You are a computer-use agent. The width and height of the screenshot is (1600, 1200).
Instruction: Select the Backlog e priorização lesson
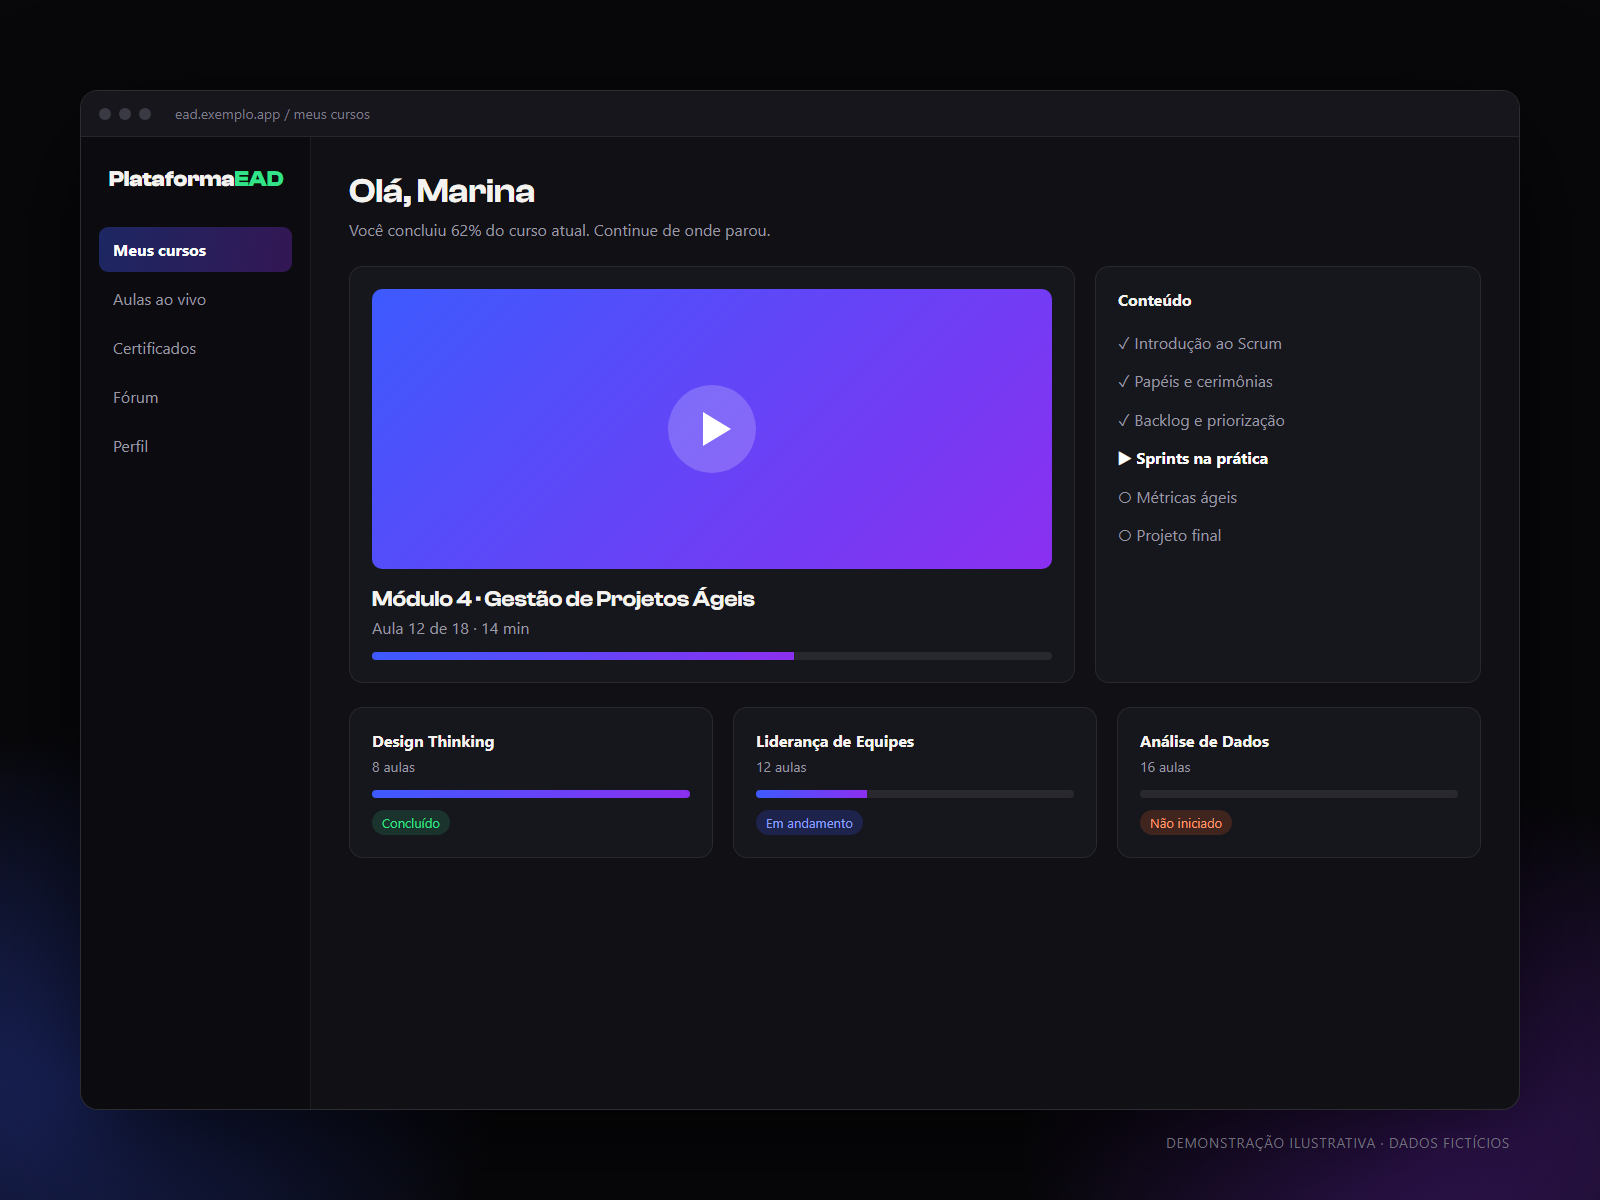pos(1201,420)
